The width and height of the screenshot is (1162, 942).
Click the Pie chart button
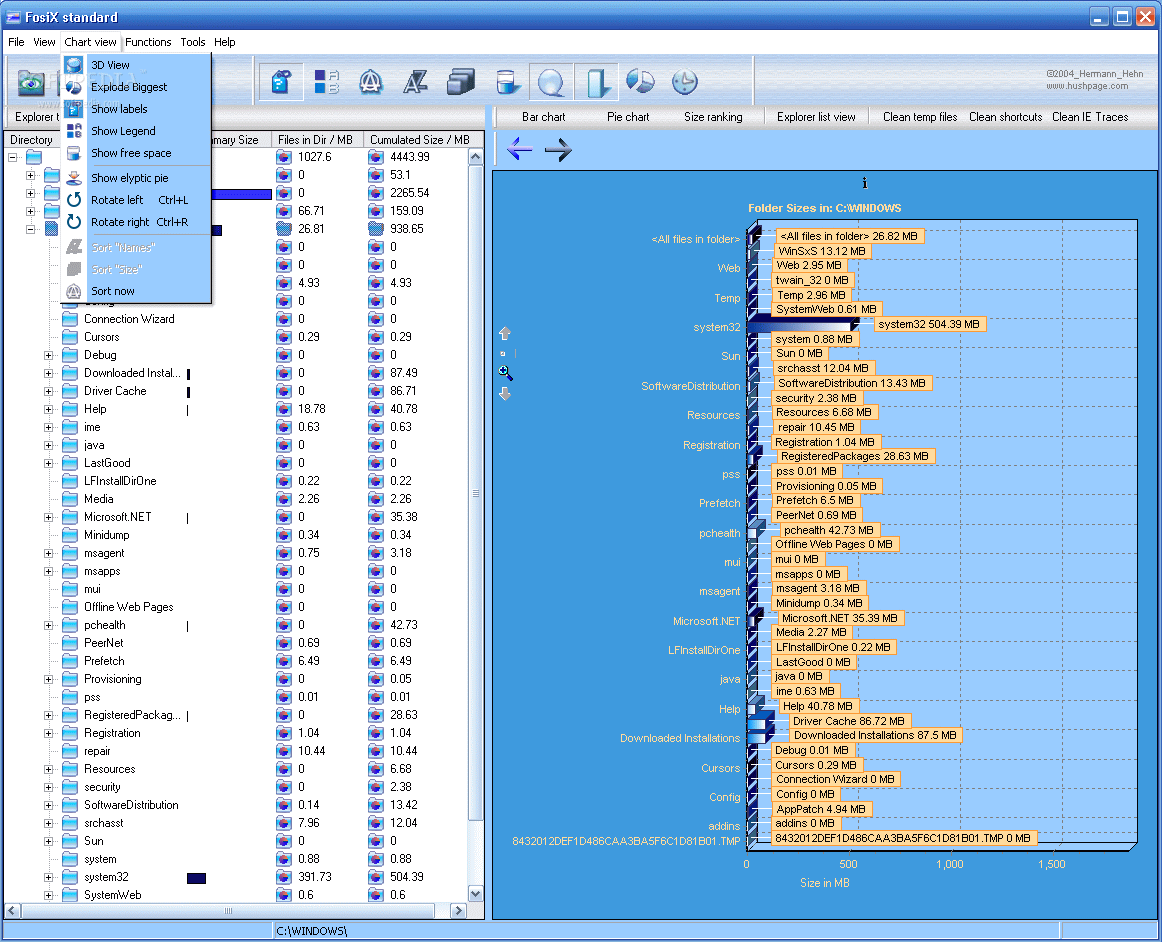tap(628, 117)
